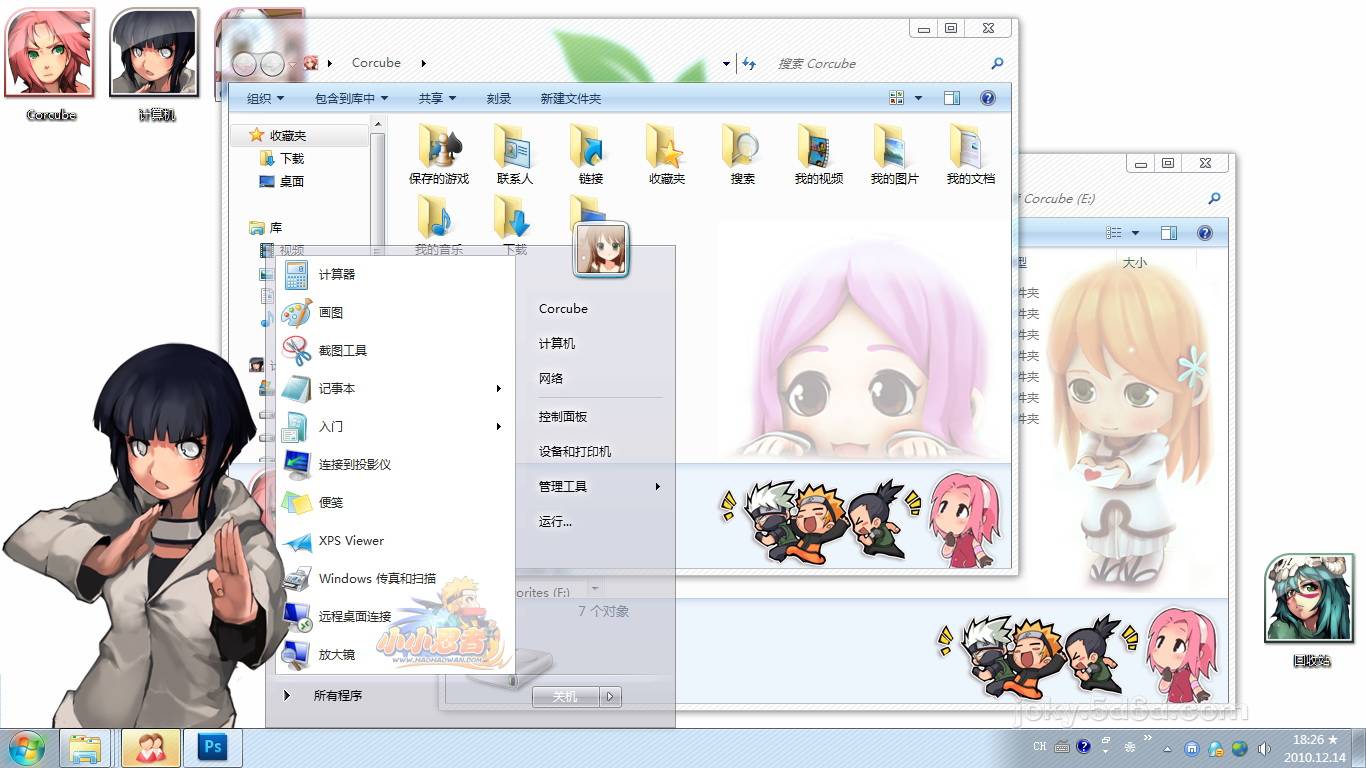1366x768 pixels.
Task: Show hidden tray icons arrow
Action: [1167, 748]
